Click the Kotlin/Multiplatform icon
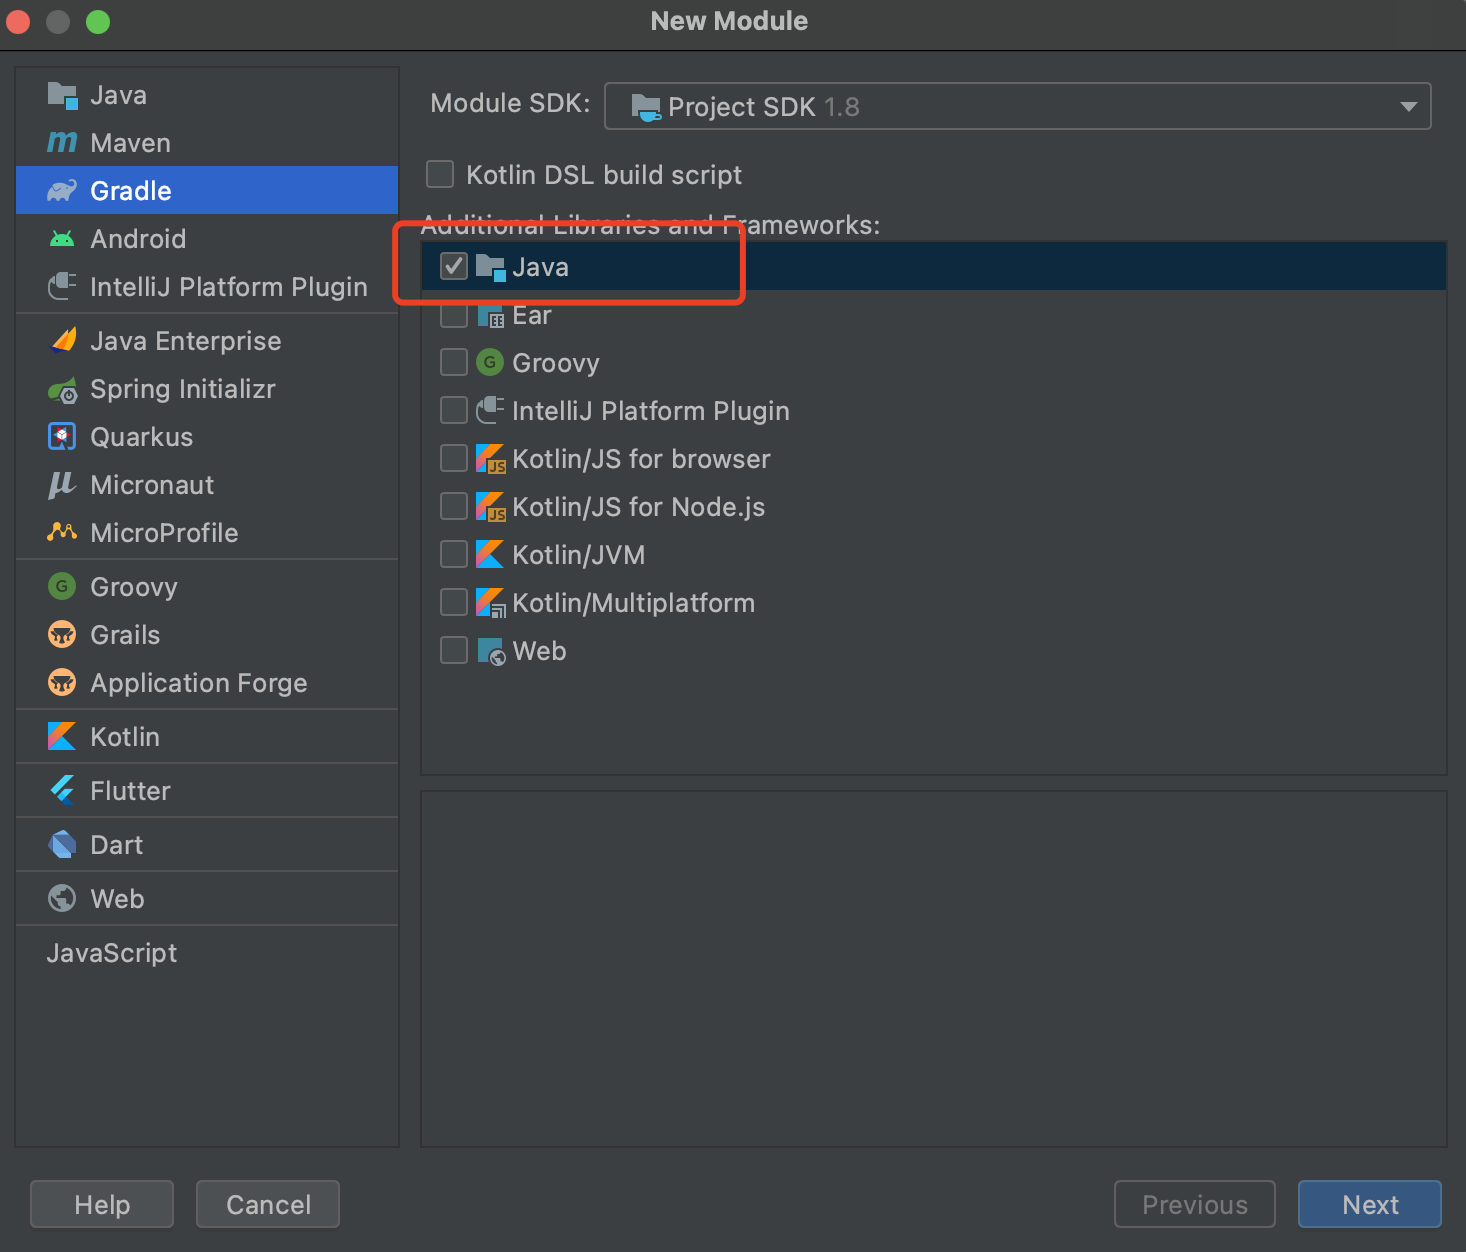 pyautogui.click(x=490, y=603)
